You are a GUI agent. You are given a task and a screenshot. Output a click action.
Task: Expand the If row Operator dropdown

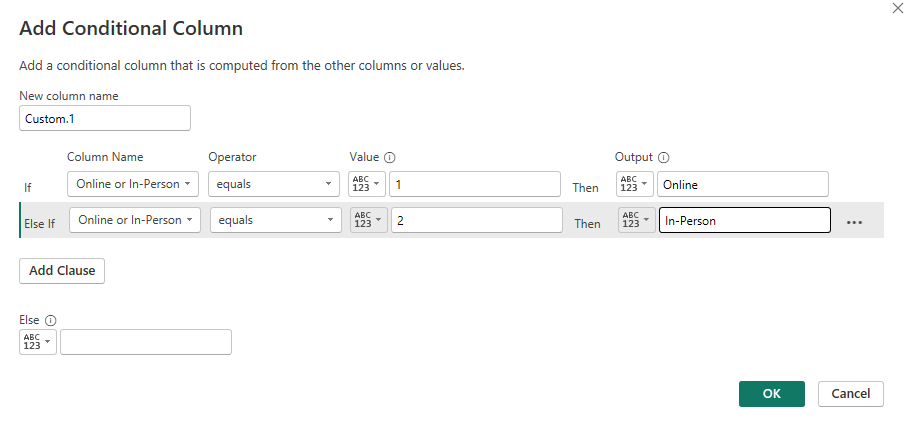click(274, 184)
